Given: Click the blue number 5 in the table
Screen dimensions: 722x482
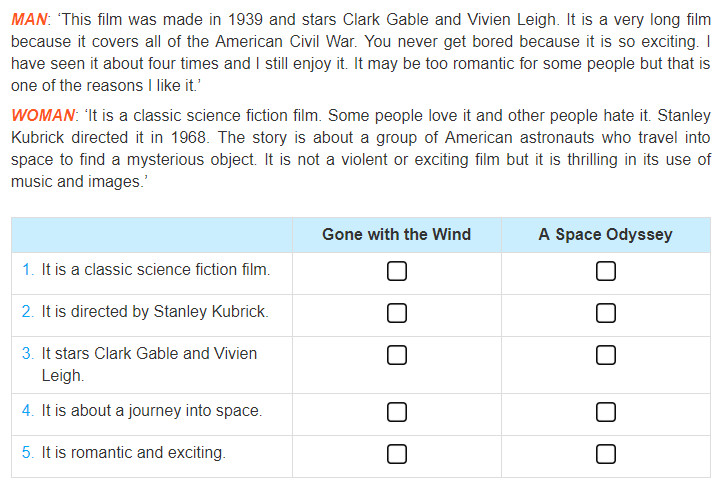Looking at the screenshot, I should point(27,452).
